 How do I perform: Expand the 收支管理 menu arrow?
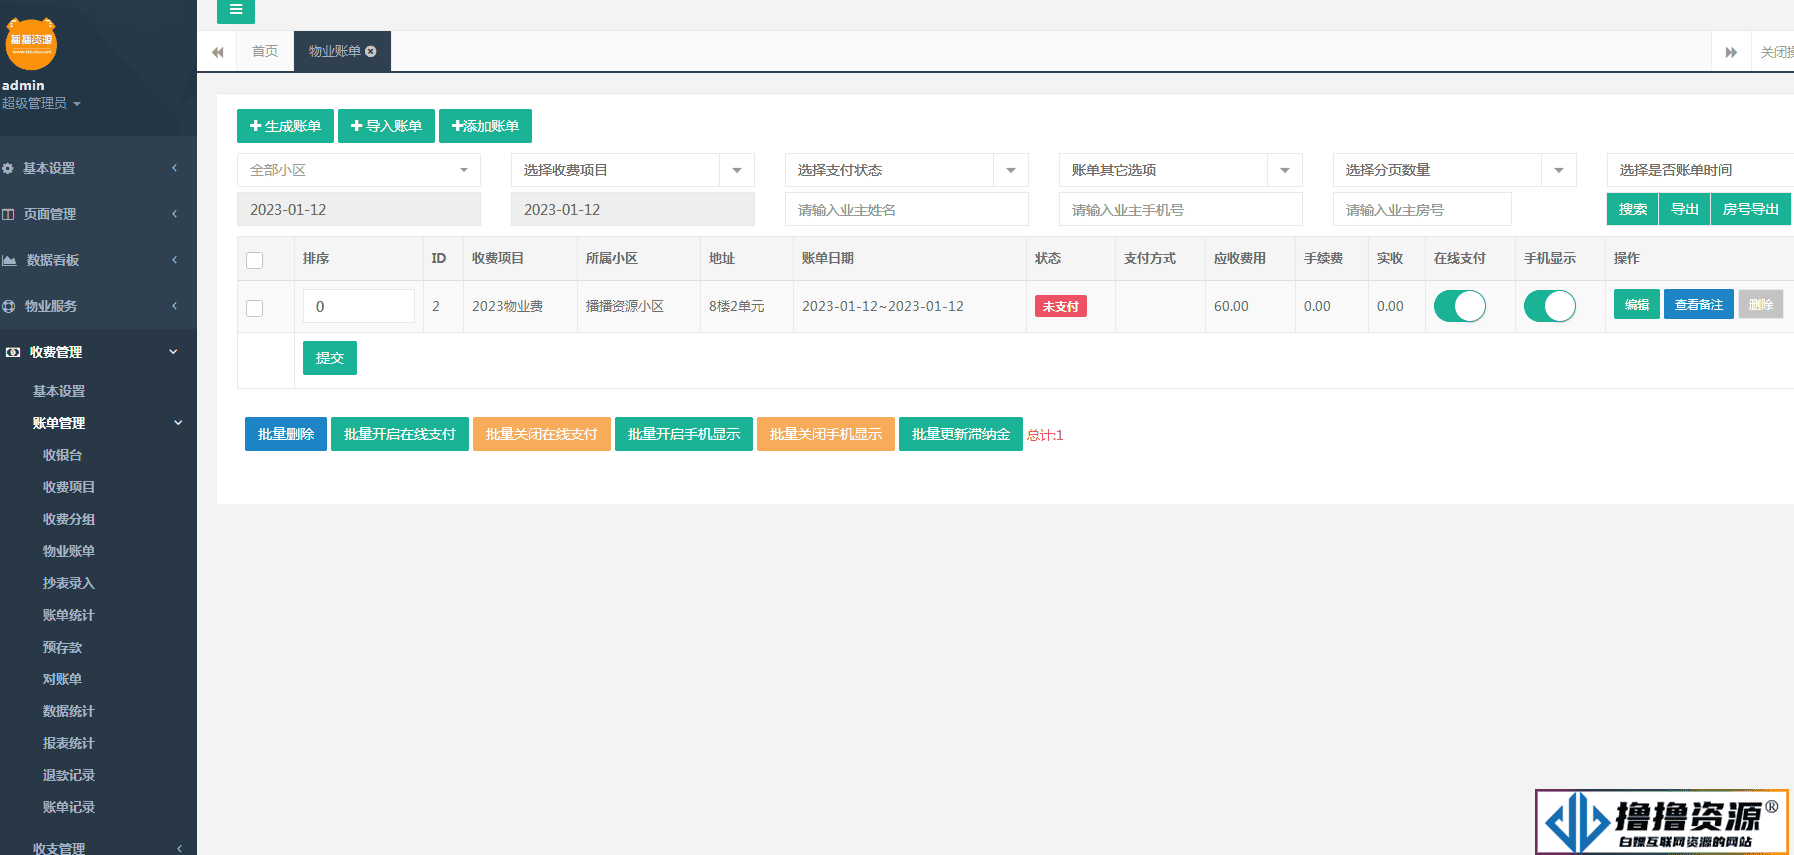180,849
